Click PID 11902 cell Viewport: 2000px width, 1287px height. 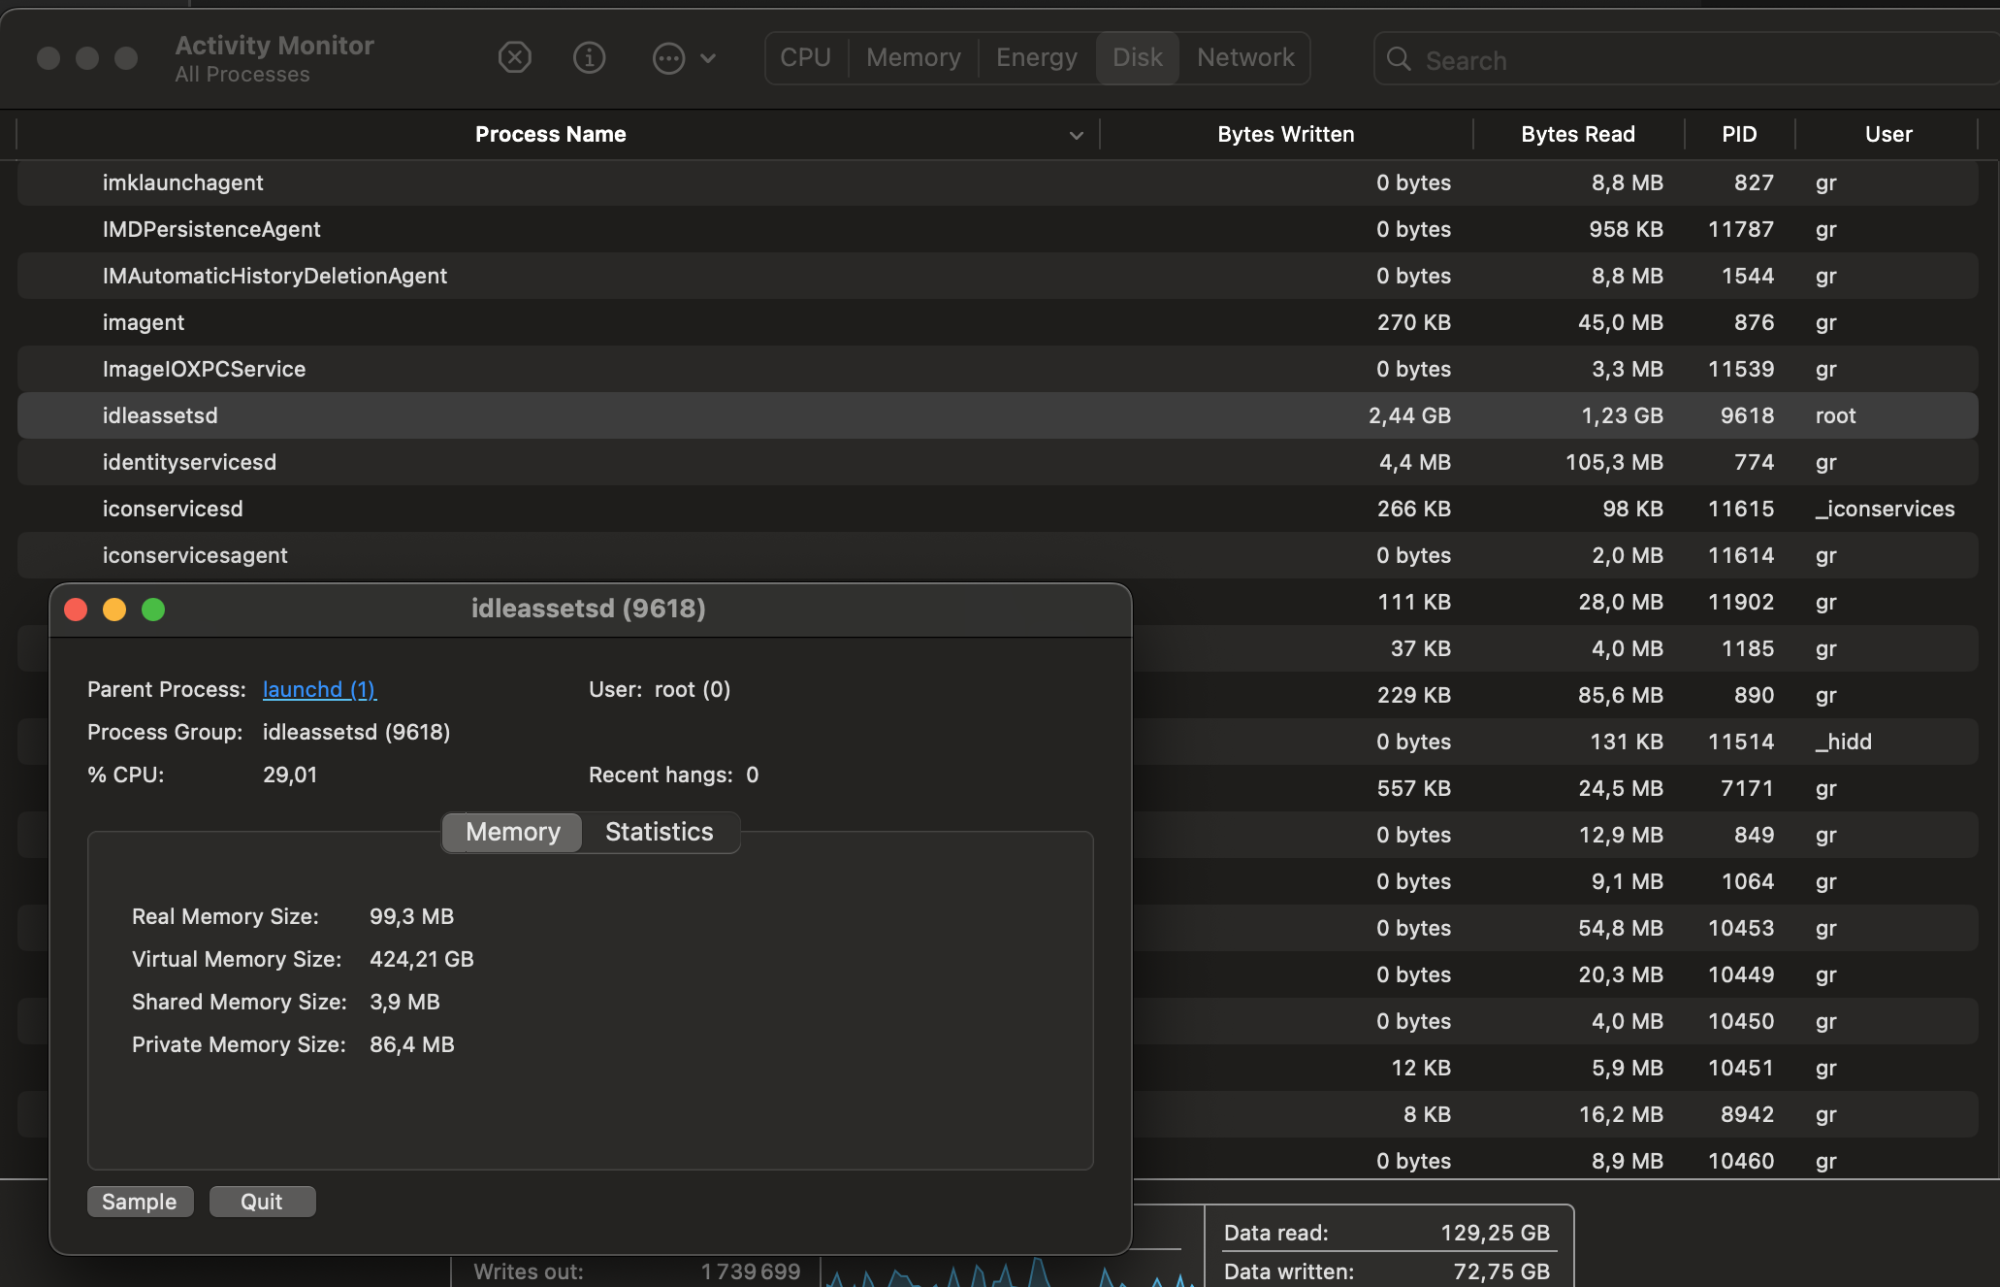pos(1741,602)
